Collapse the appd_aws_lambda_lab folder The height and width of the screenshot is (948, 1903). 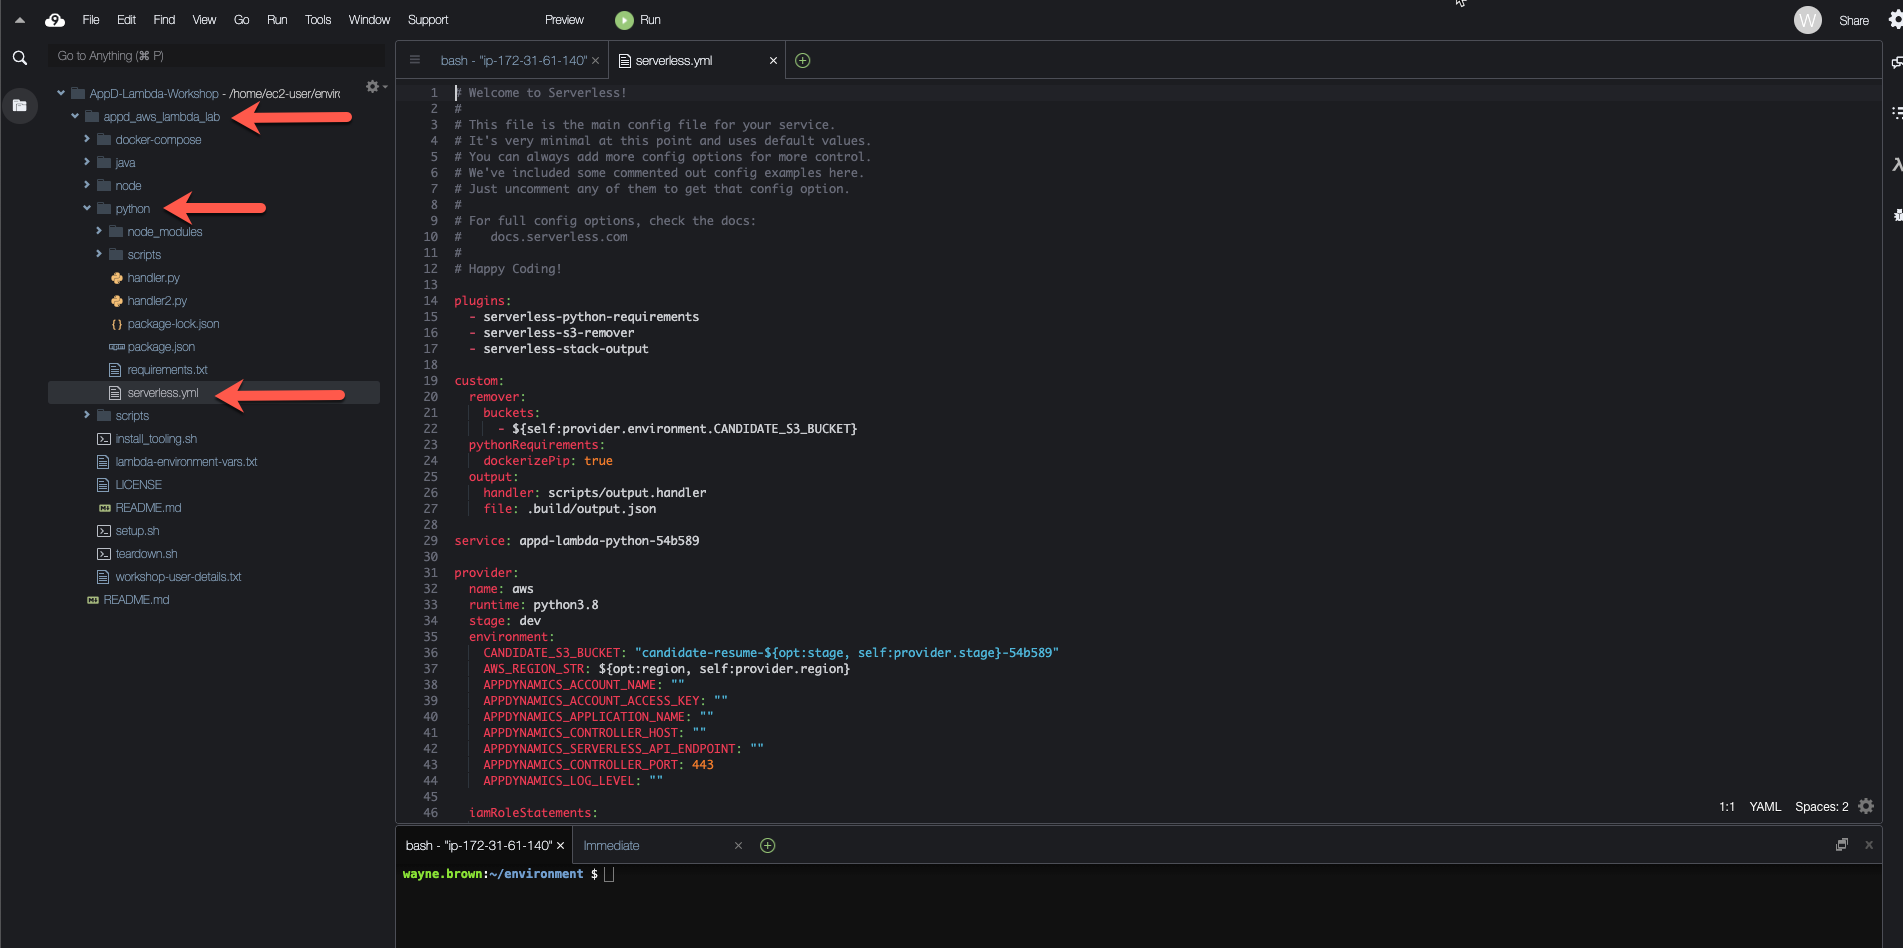(x=75, y=117)
